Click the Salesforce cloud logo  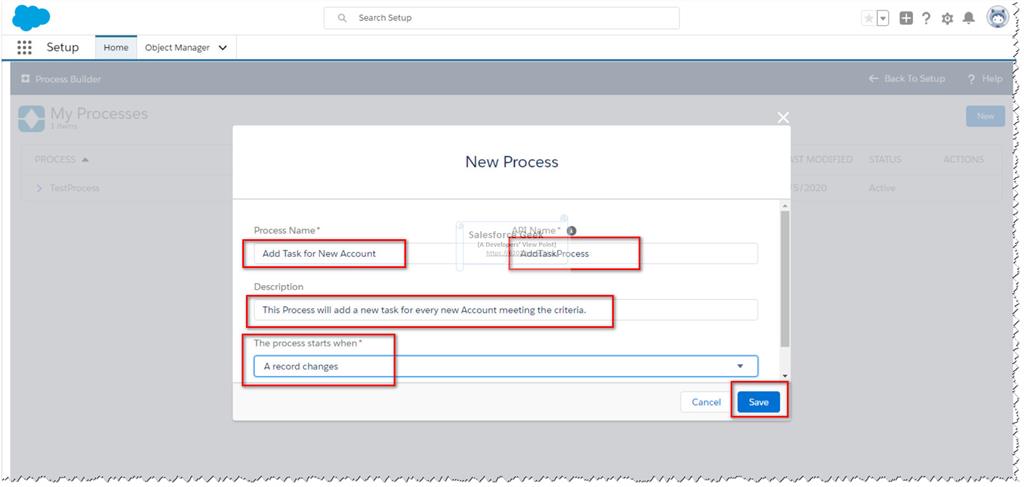(x=31, y=18)
